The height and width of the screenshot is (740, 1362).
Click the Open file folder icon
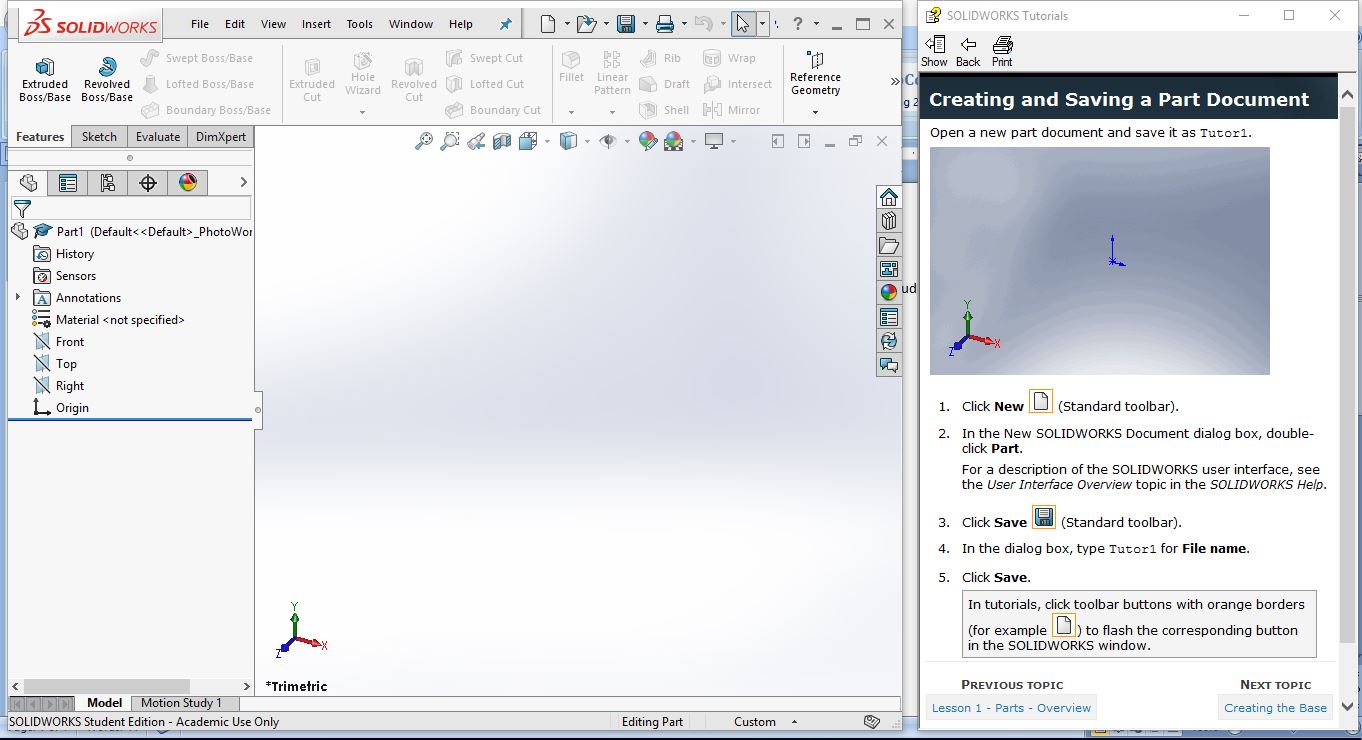tap(586, 24)
